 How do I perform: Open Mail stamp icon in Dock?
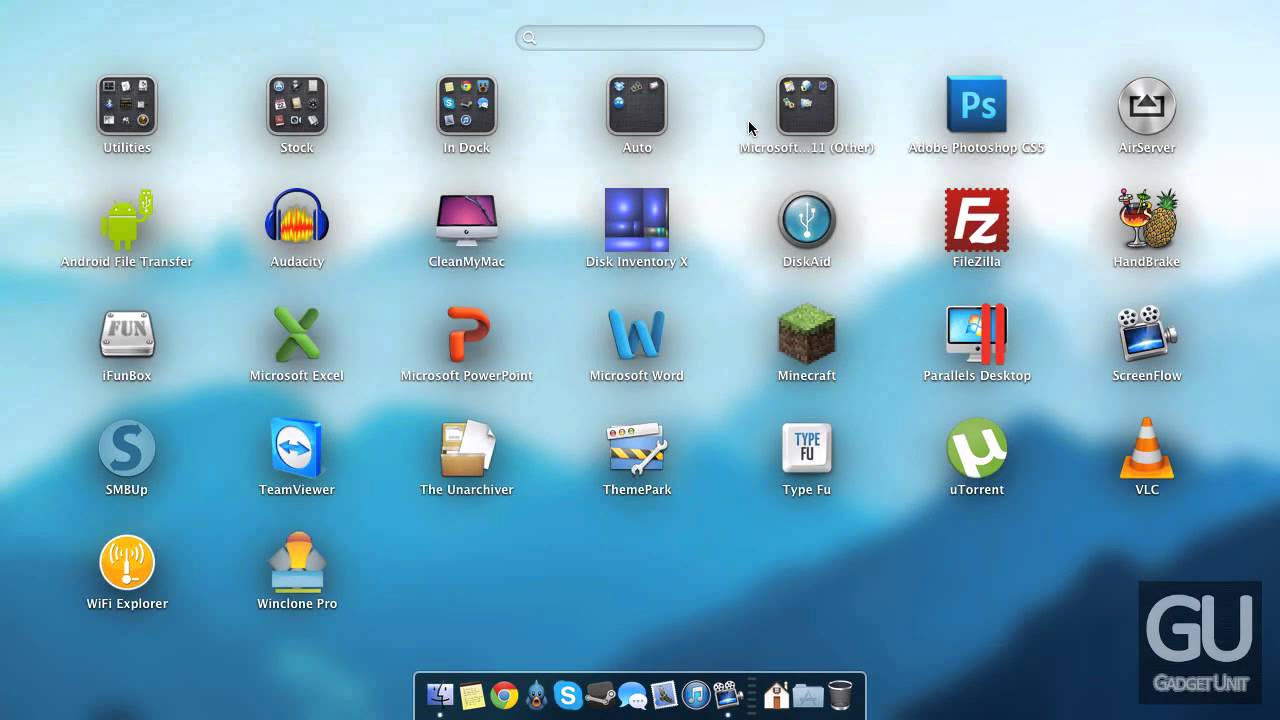click(664, 695)
